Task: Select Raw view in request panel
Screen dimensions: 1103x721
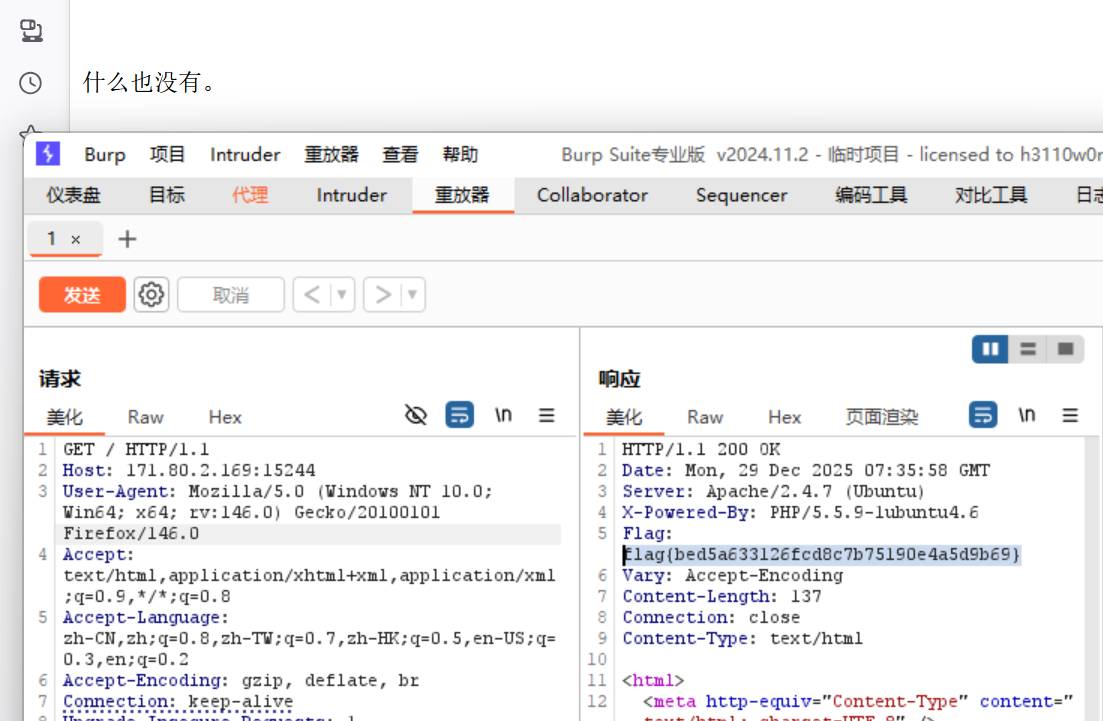Action: click(146, 418)
